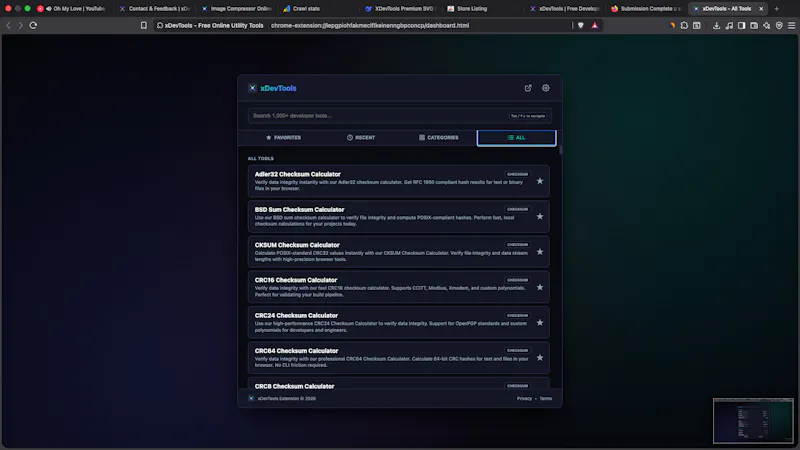Click the Checksum tag on the CRC16 card
The height and width of the screenshot is (450, 800).
(x=517, y=280)
